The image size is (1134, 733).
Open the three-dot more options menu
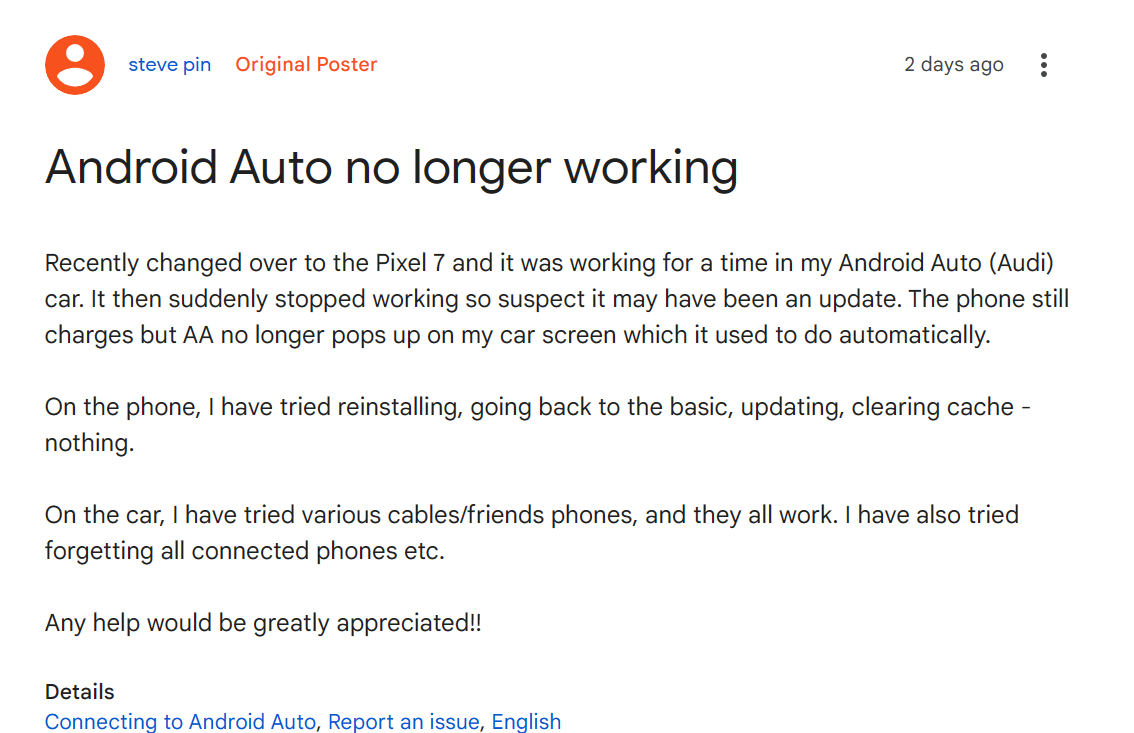tap(1043, 65)
